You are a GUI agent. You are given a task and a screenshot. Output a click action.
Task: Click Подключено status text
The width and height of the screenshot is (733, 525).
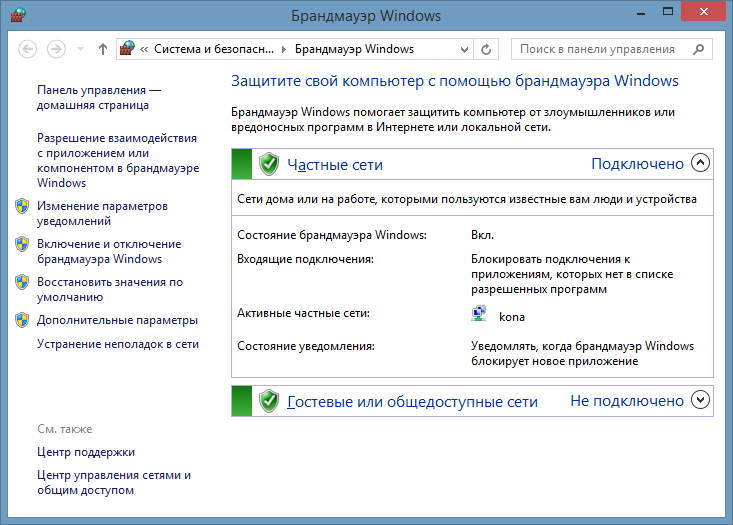click(637, 164)
